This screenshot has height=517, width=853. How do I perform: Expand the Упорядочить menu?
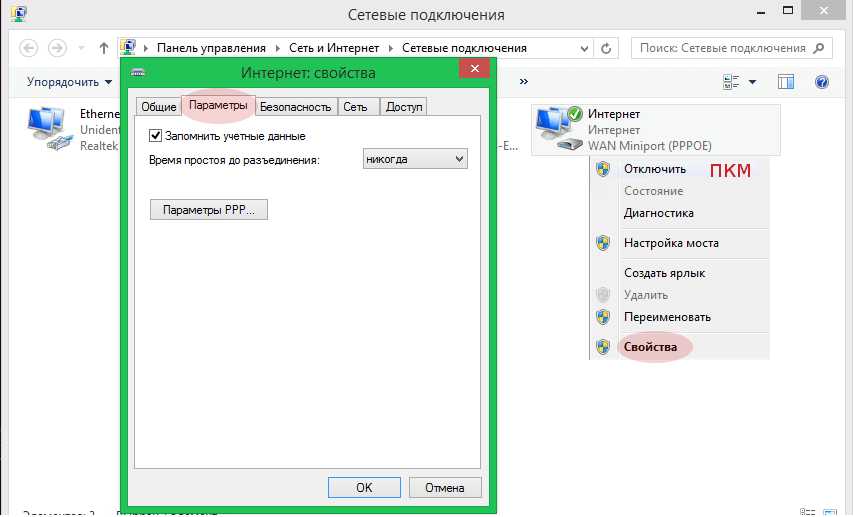point(69,82)
